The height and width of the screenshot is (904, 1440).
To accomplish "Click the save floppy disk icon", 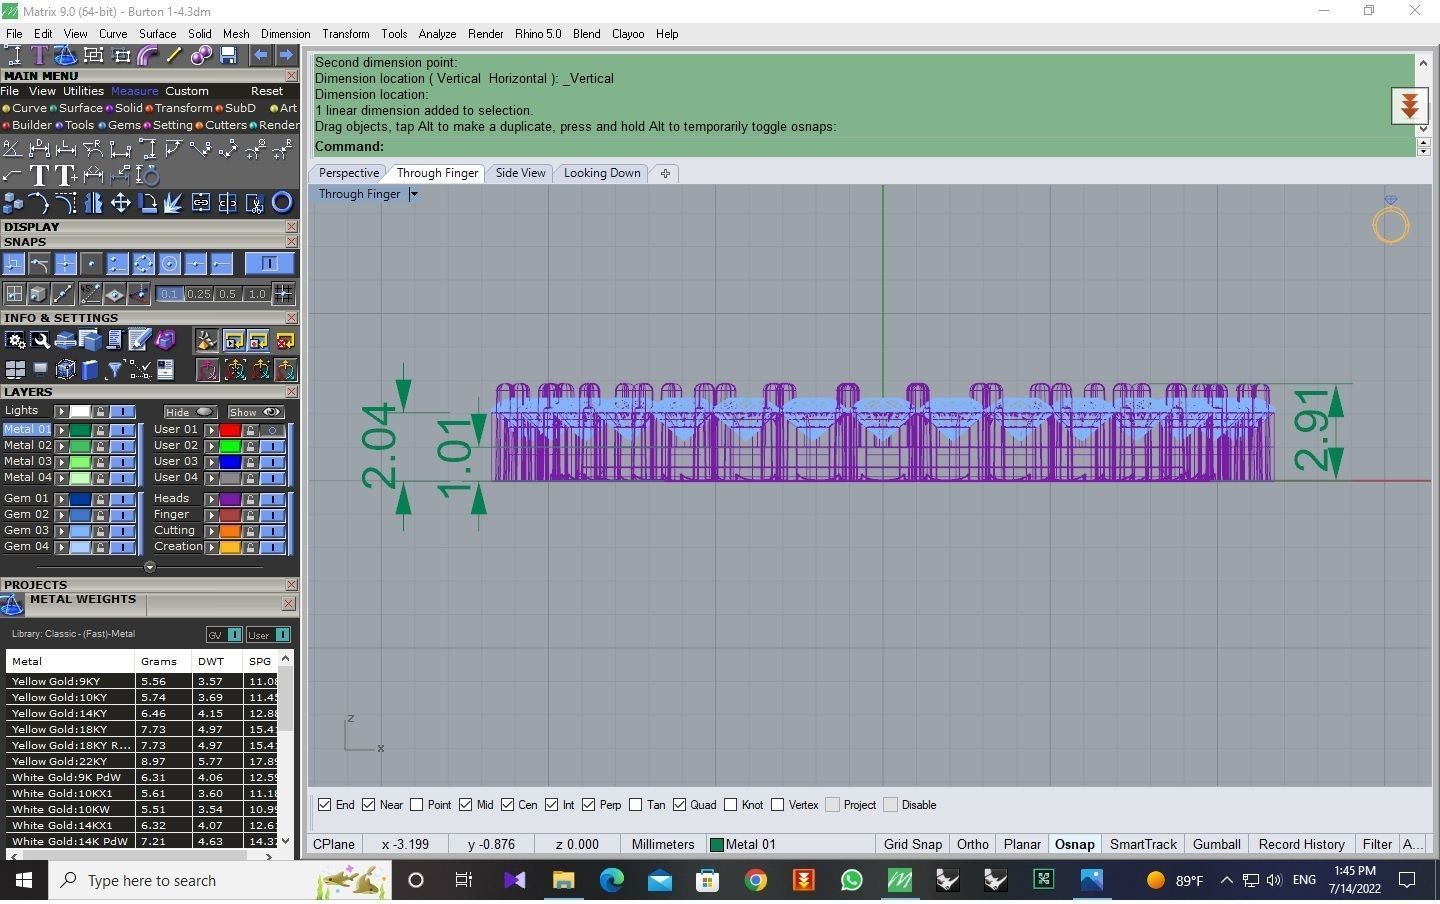I will (228, 56).
